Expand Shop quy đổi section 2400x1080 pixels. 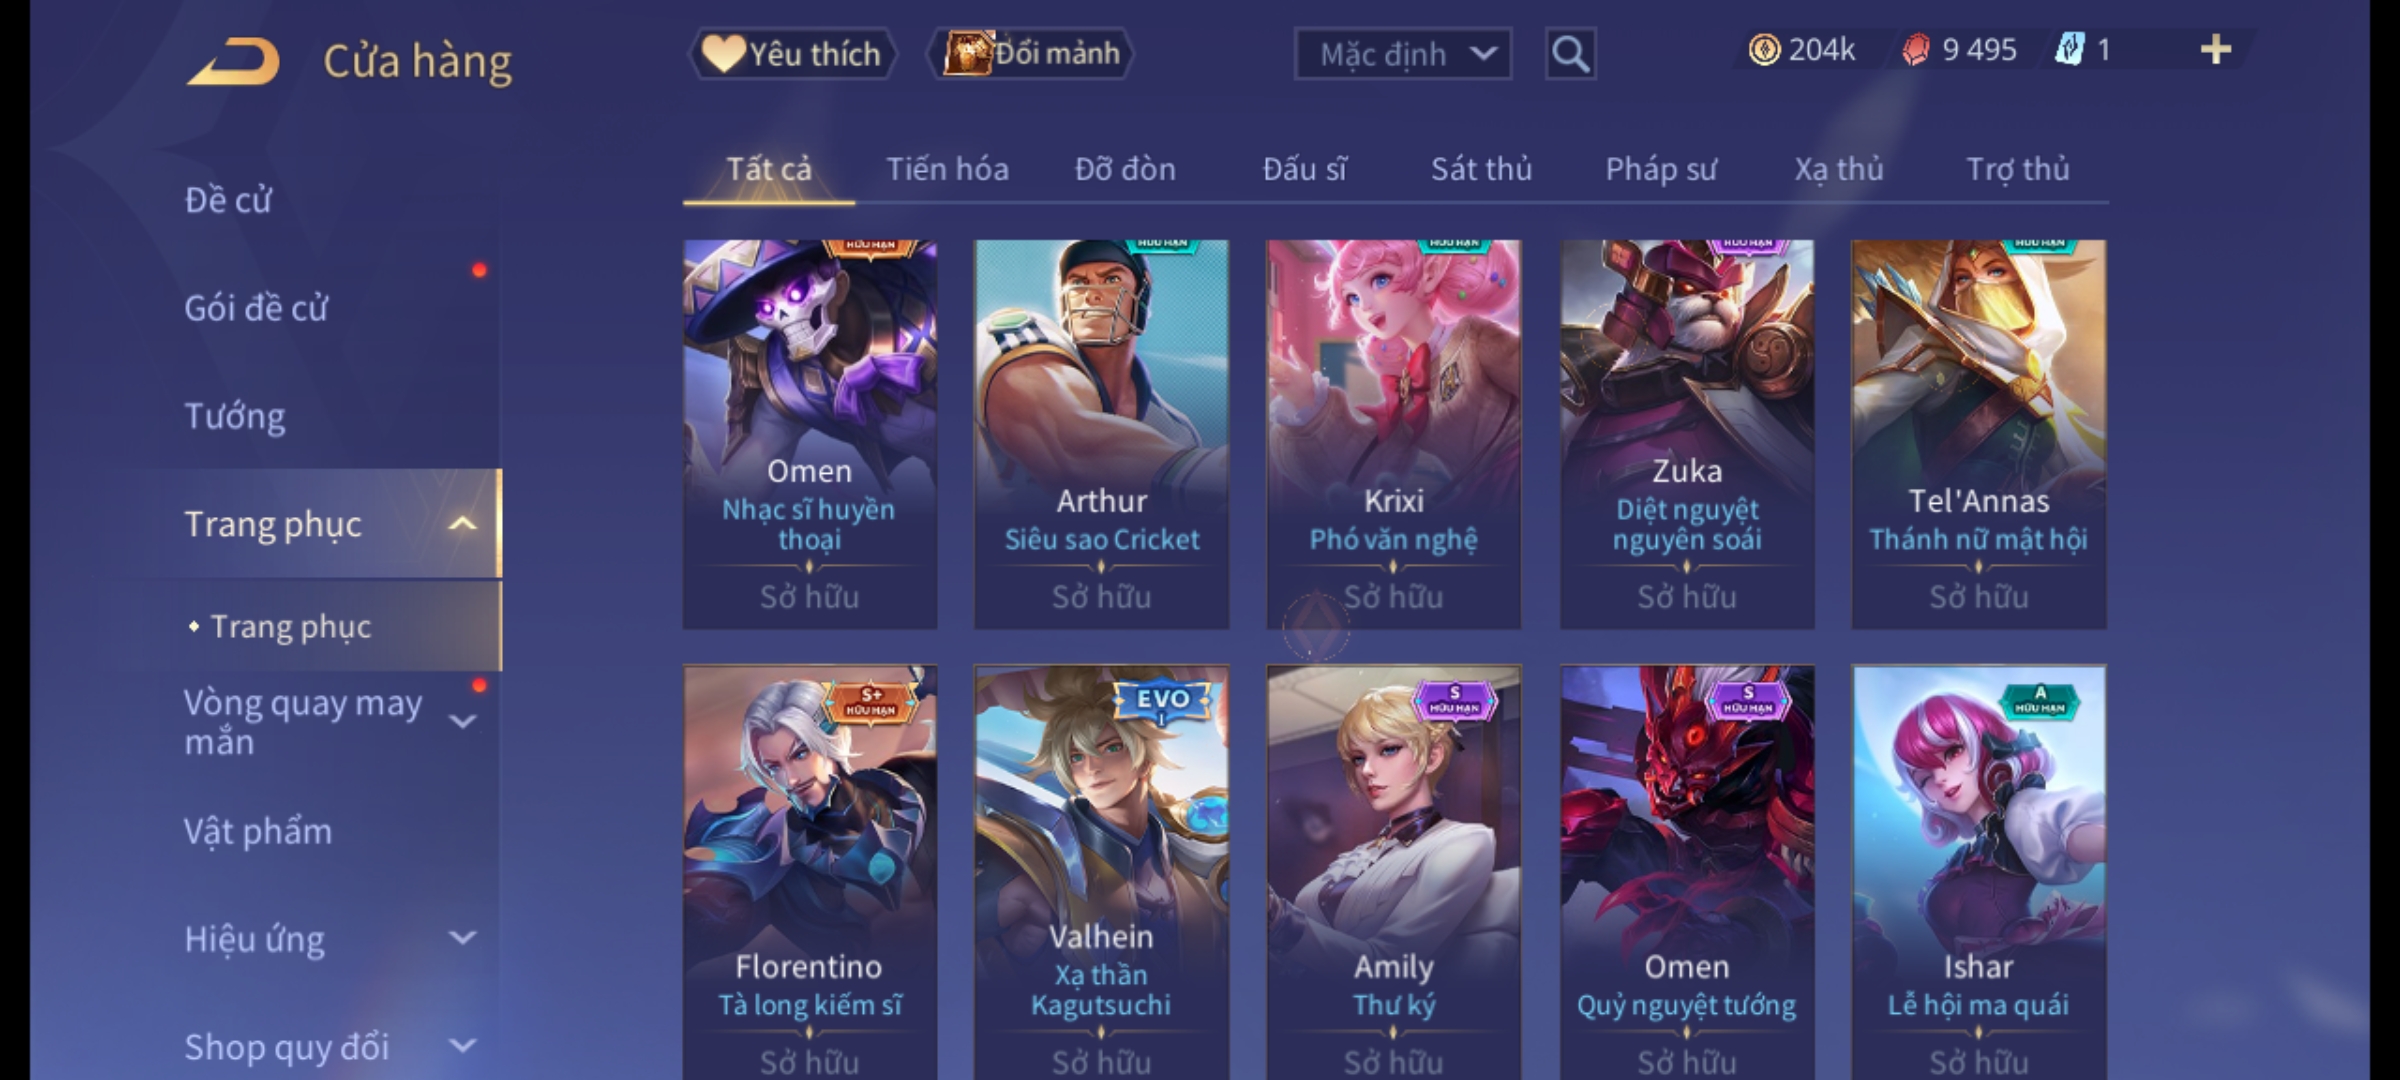click(462, 1046)
